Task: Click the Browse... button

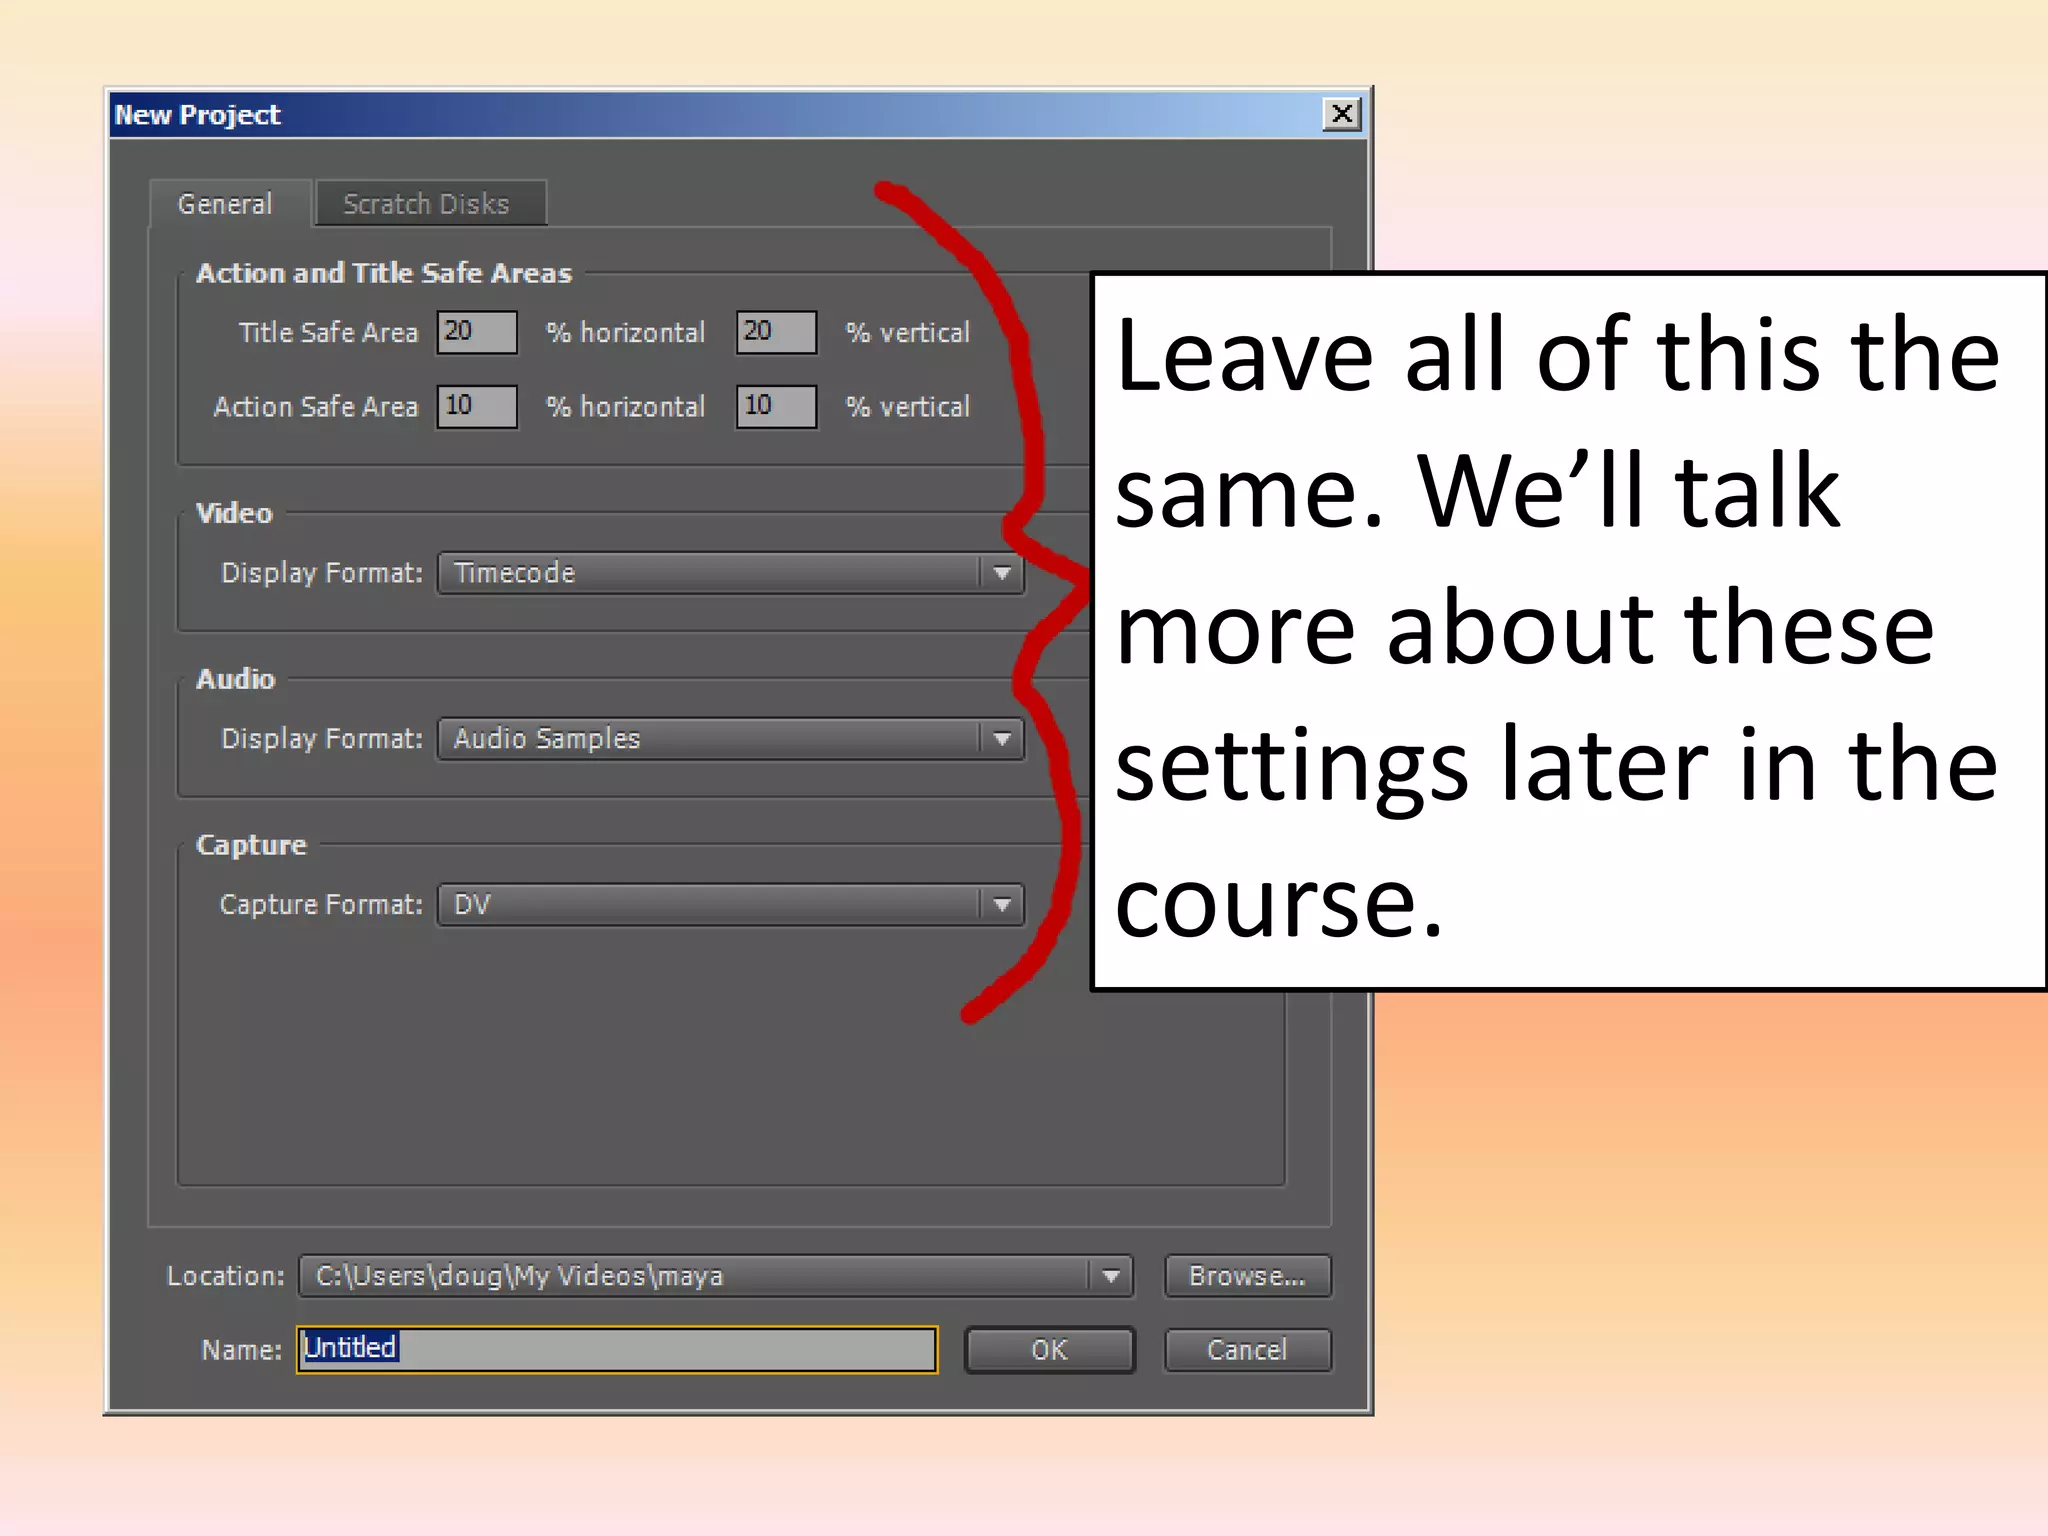Action: pos(1247,1276)
